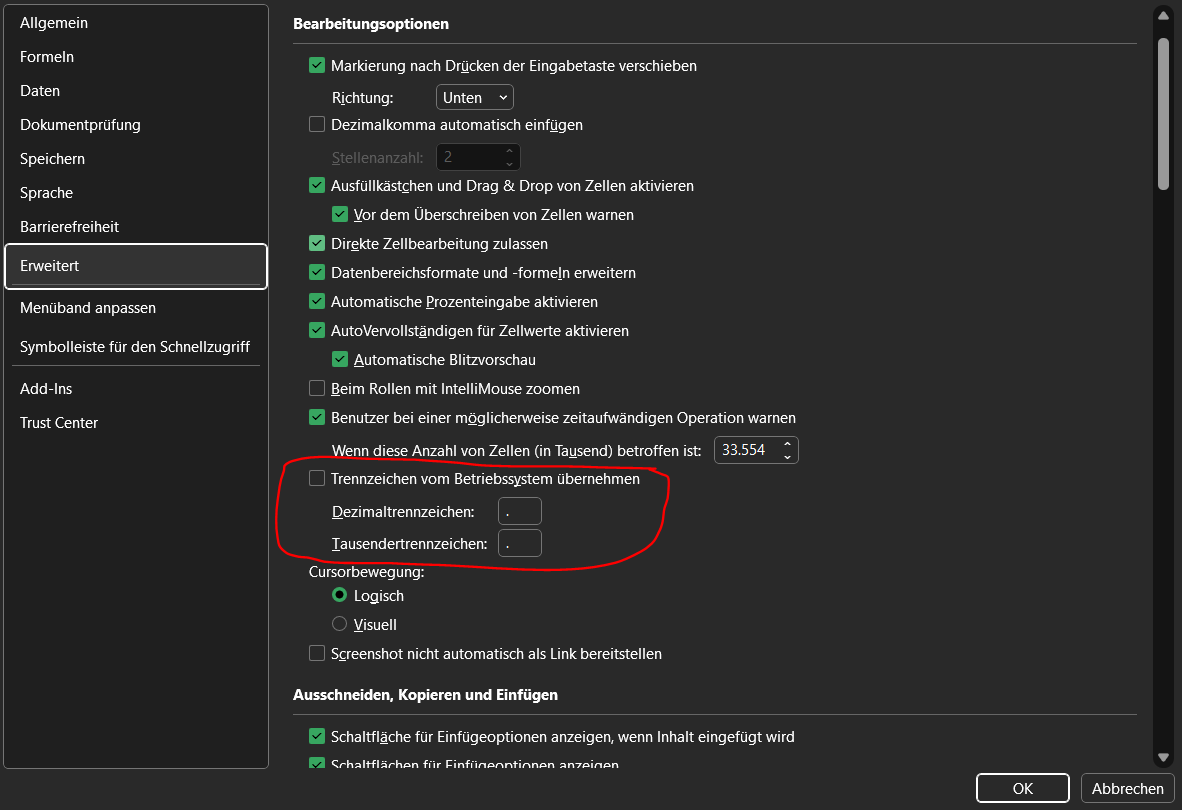Image resolution: width=1182 pixels, height=810 pixels.
Task: Increase the 33.554 cell count value
Action: point(788,444)
